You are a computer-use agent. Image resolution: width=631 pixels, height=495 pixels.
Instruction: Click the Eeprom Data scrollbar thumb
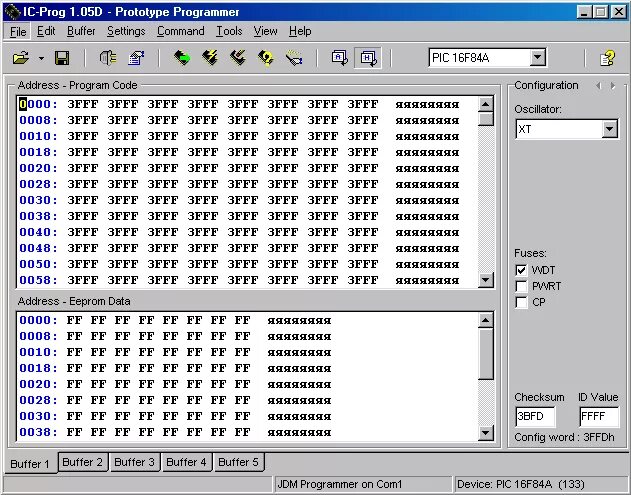tap(486, 354)
